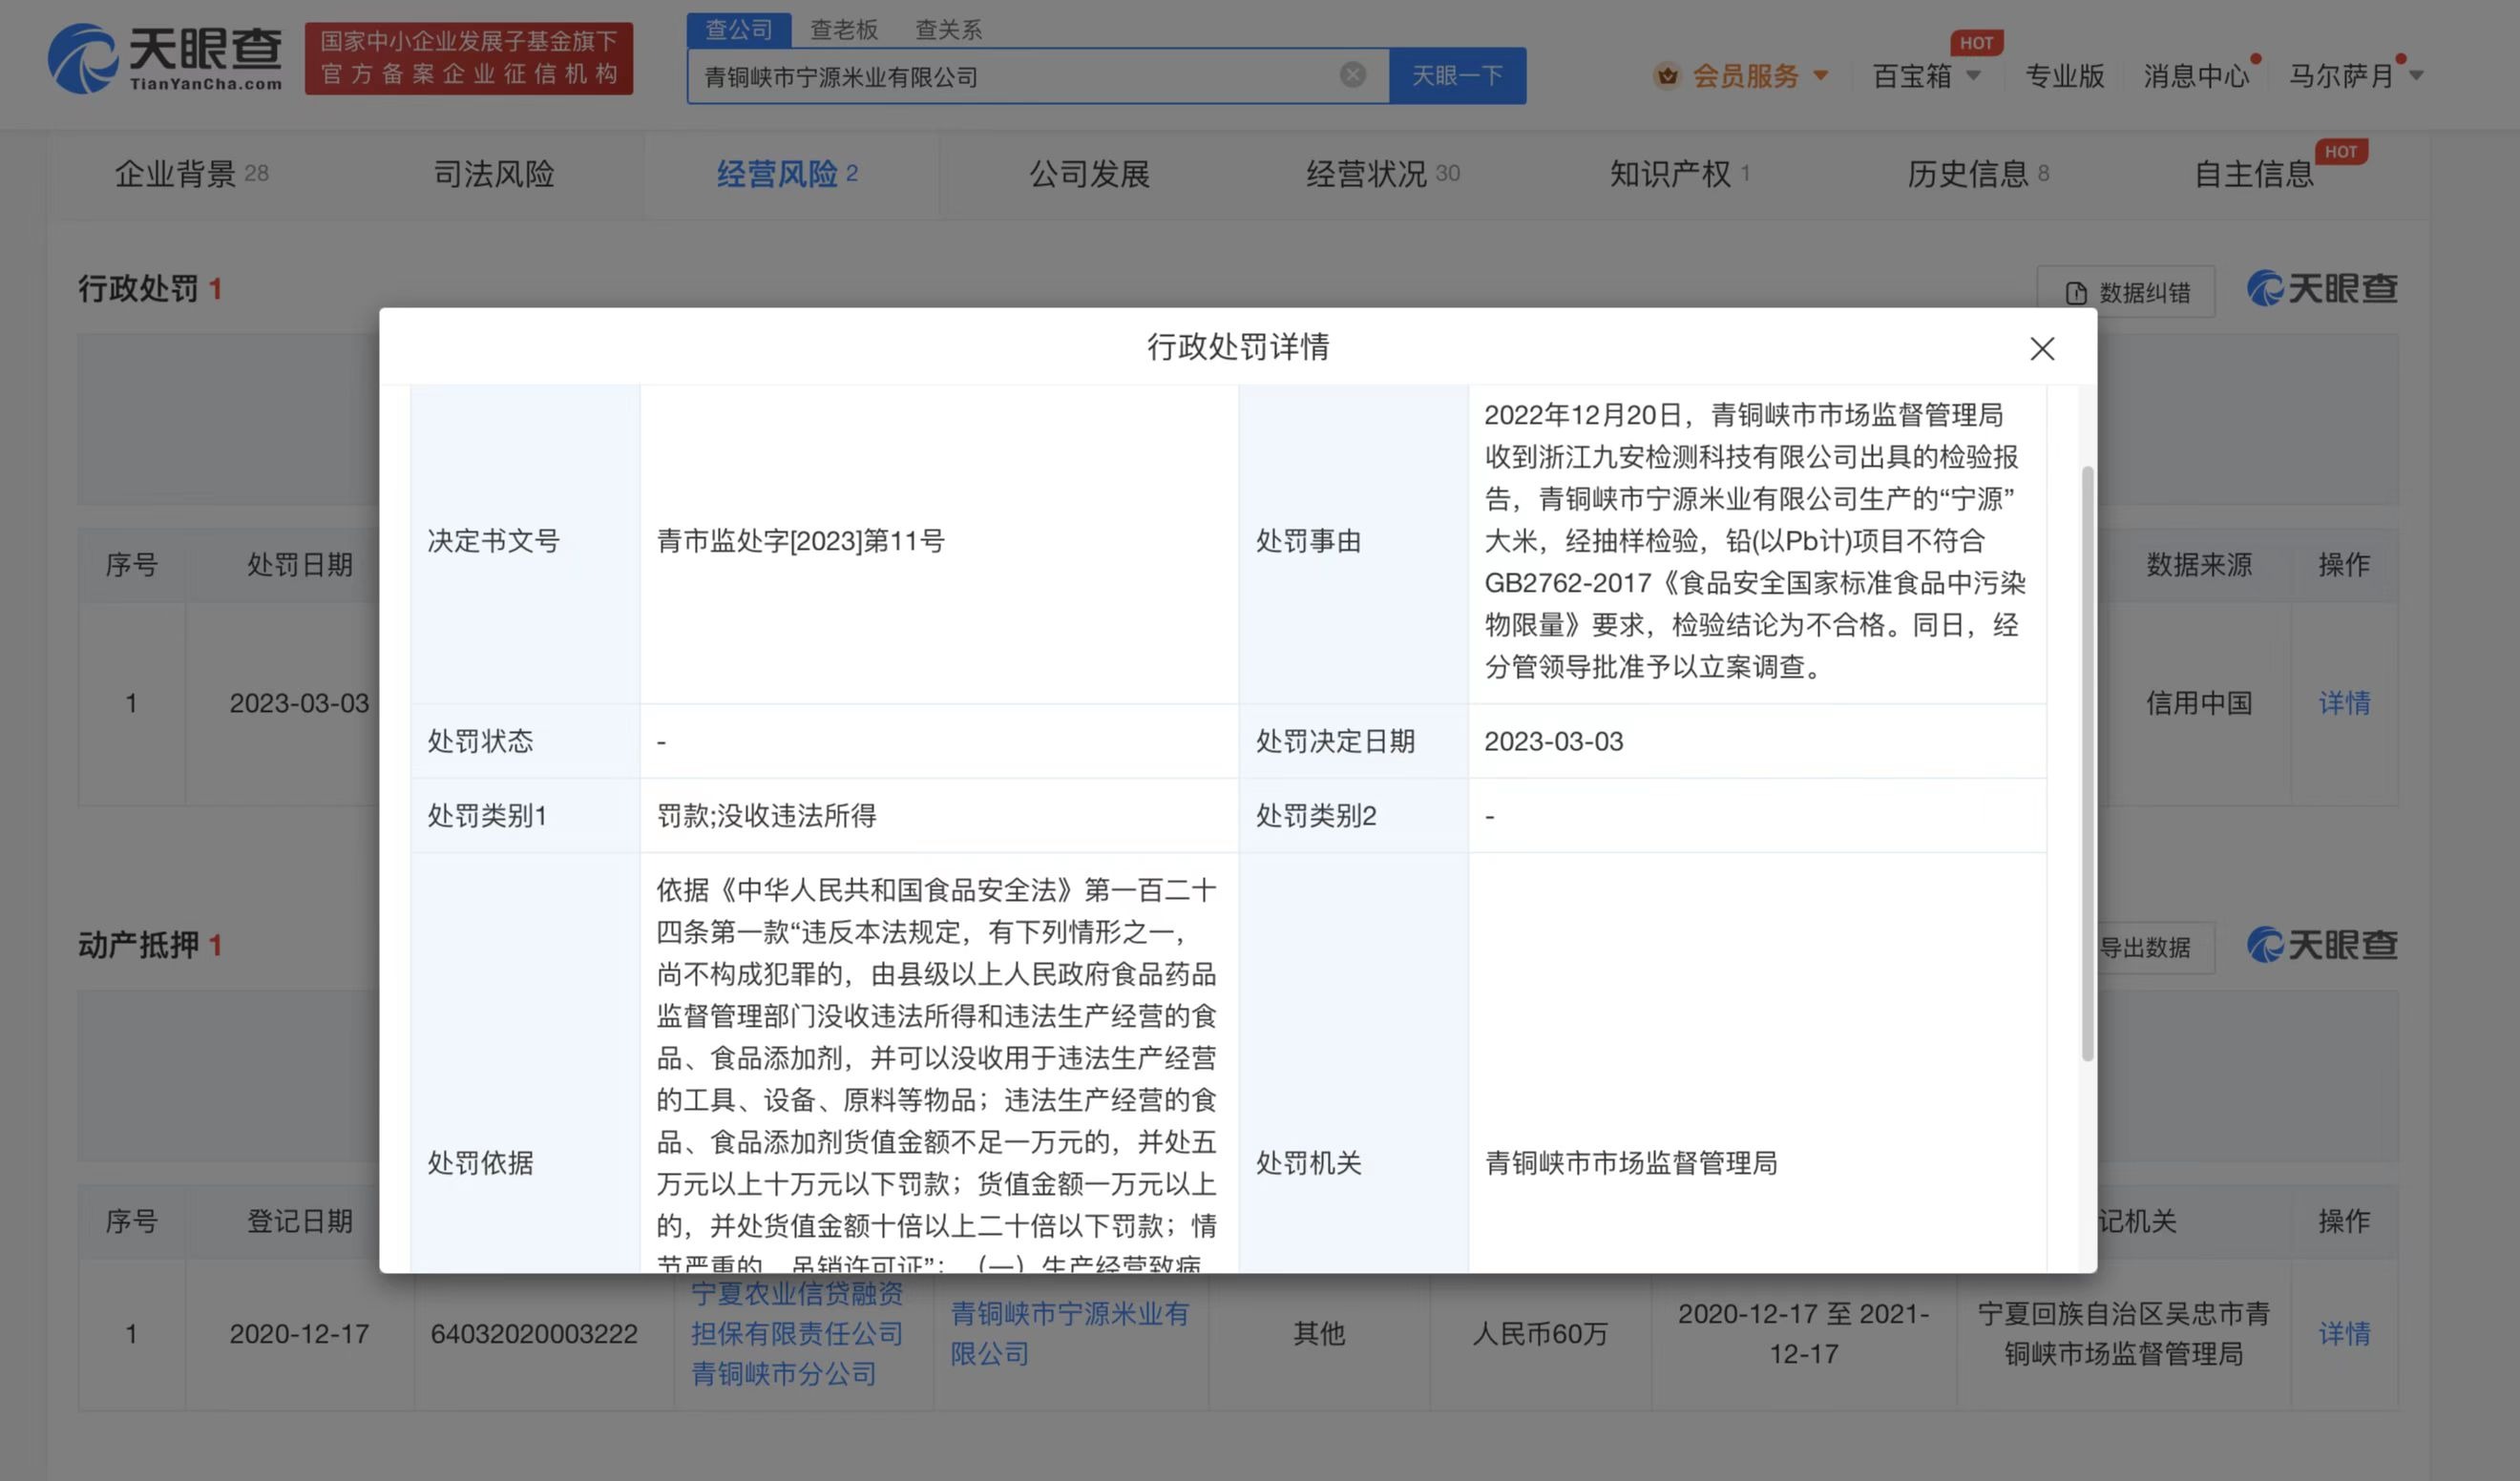Switch to the 司法风险 tab
The image size is (2520, 1481).
(x=494, y=173)
